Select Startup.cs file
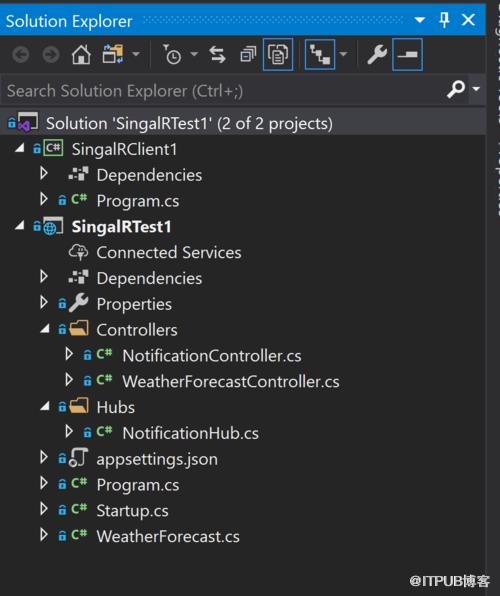The image size is (500, 596). (132, 511)
